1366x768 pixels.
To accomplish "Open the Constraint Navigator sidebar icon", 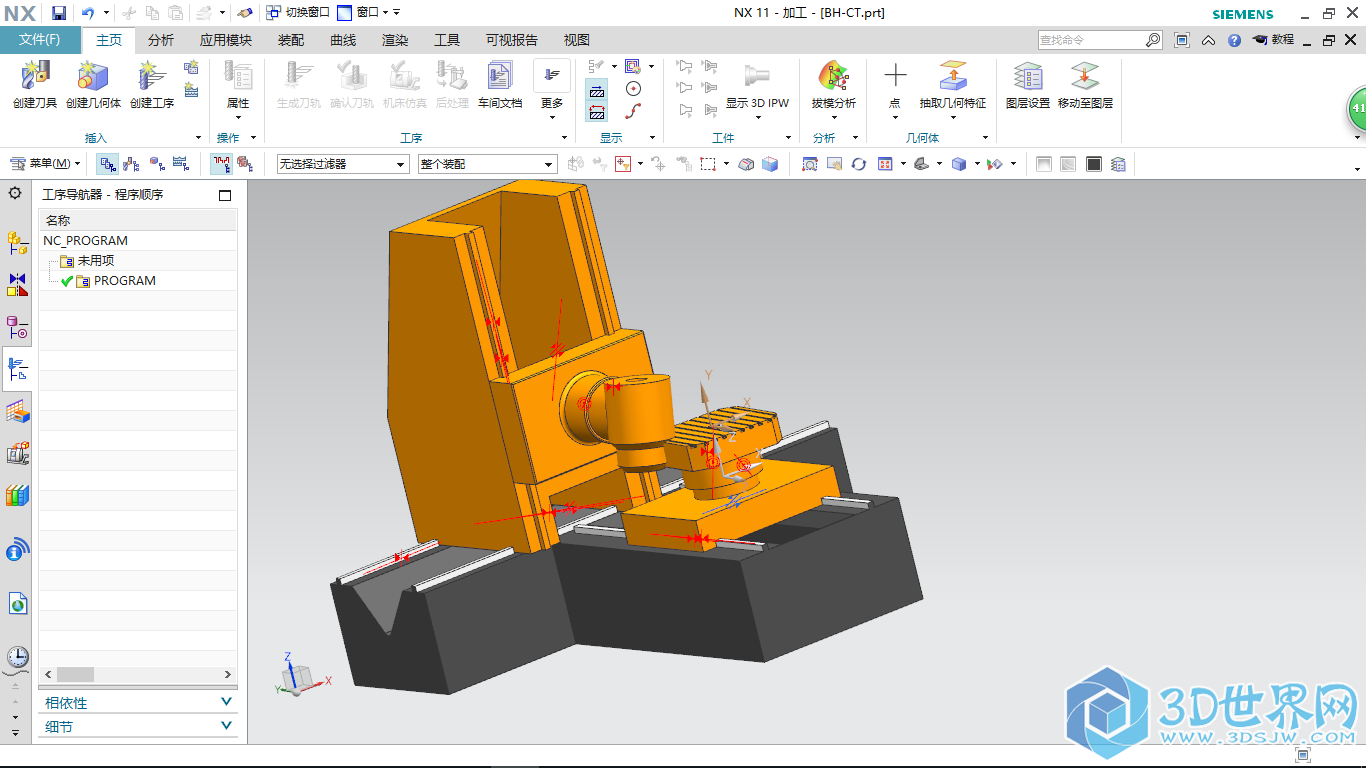I will (17, 285).
